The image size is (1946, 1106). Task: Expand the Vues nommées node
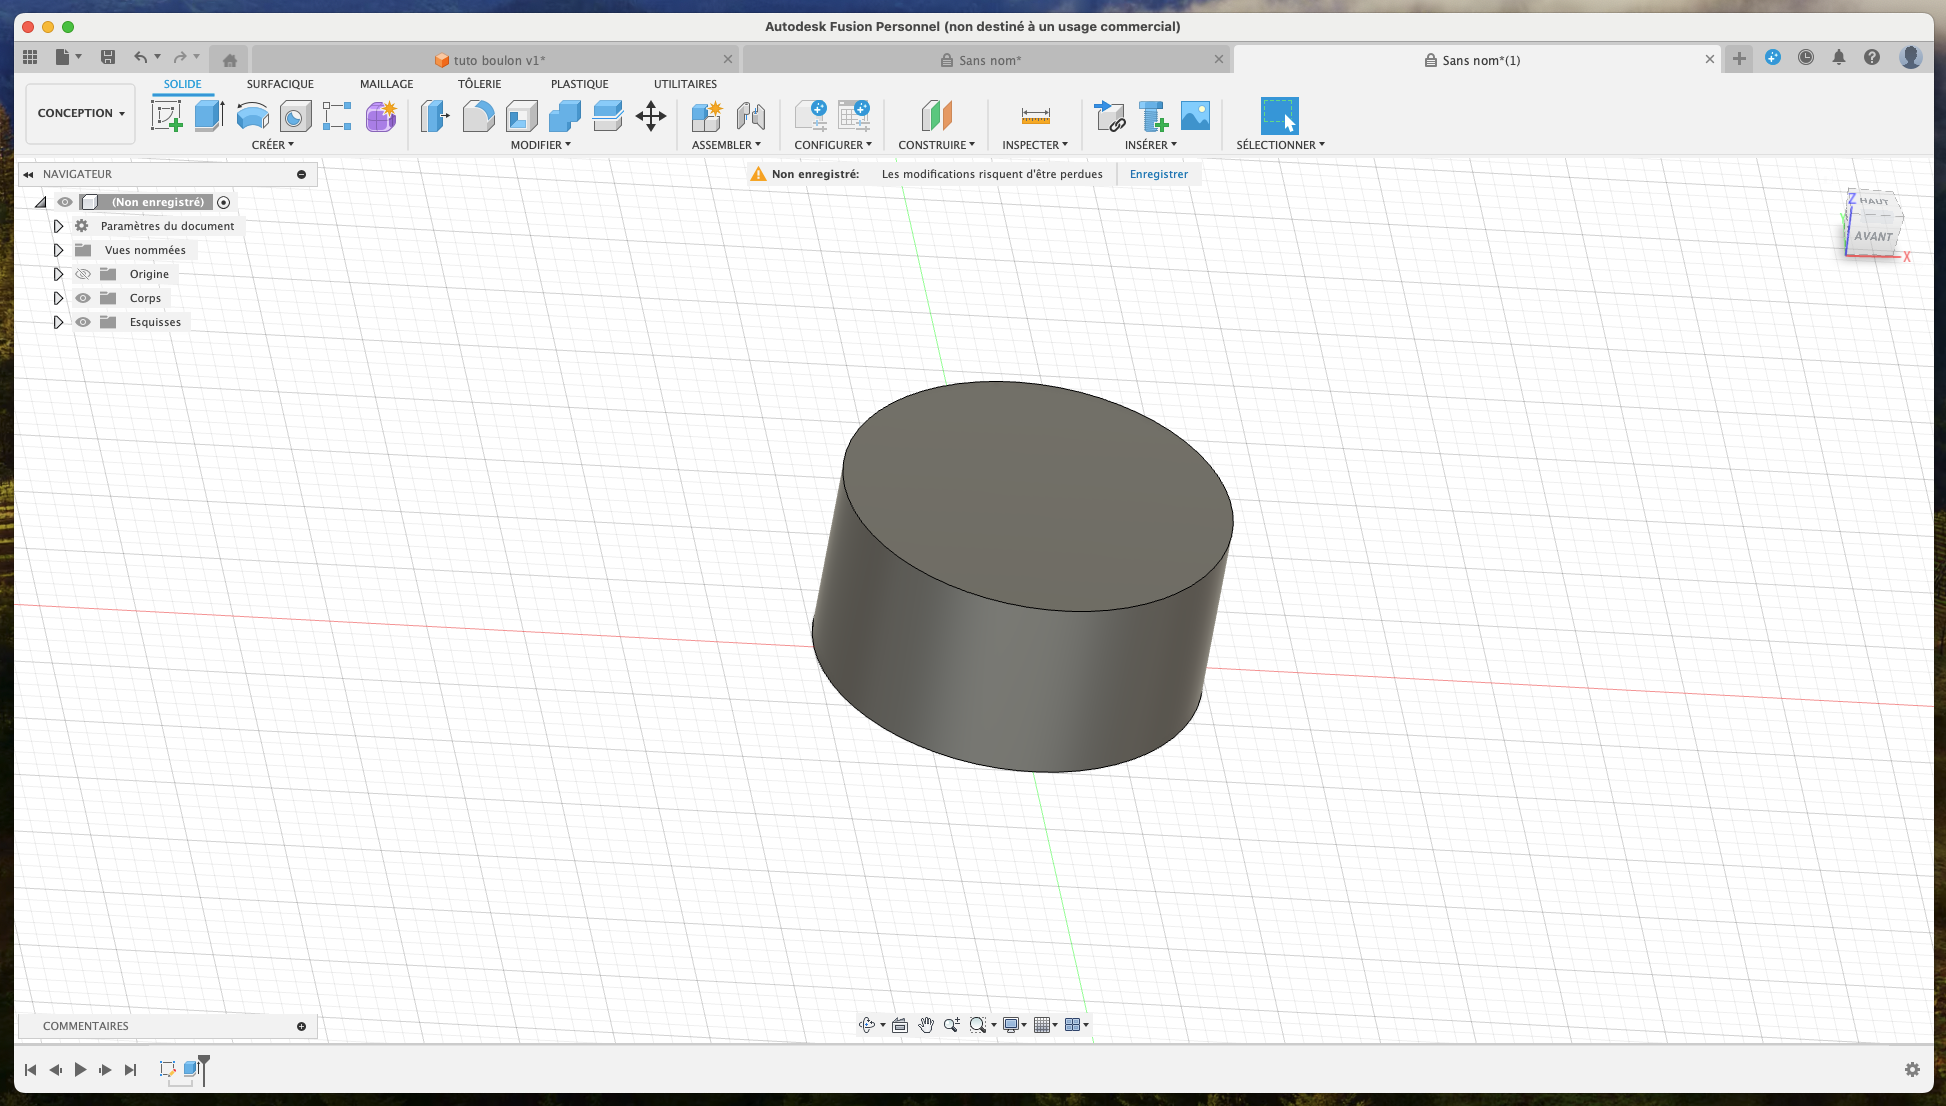58,250
